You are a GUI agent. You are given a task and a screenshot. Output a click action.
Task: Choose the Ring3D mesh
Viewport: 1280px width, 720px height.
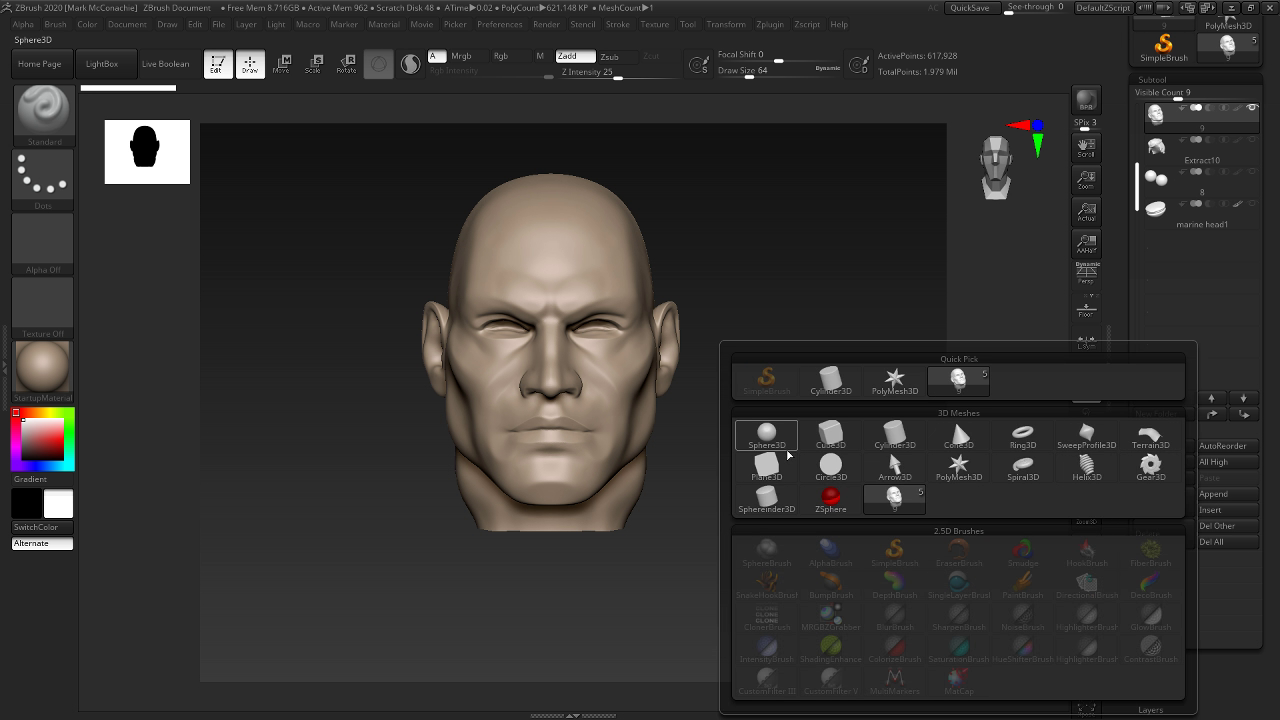pos(1022,436)
